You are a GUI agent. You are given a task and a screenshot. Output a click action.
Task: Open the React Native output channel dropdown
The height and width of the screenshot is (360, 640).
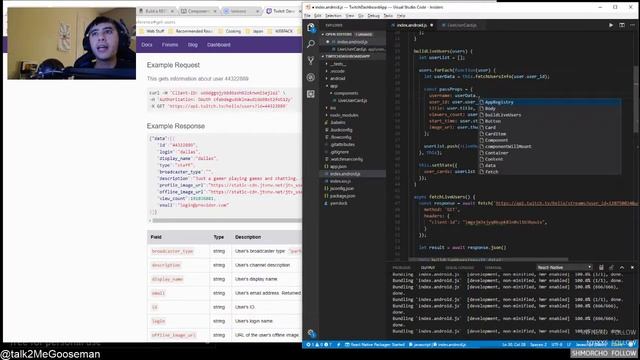coord(564,267)
